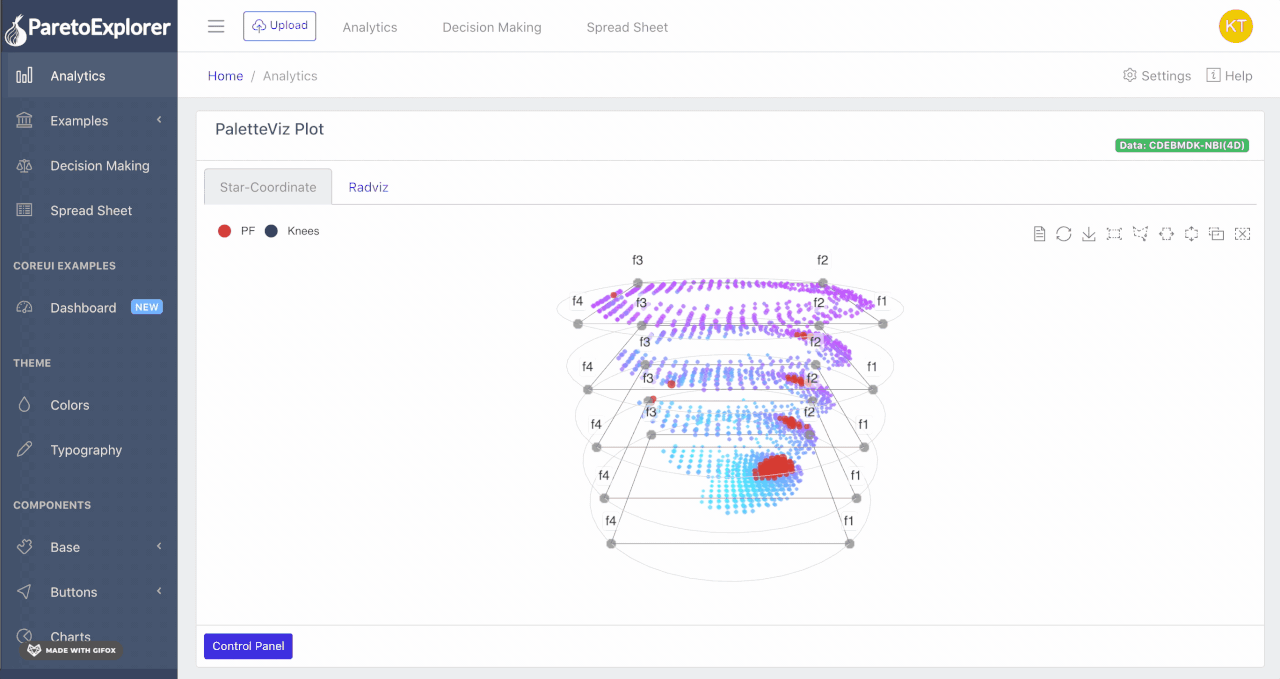This screenshot has width=1280, height=679.
Task: Click the KT user avatar
Action: click(1236, 27)
